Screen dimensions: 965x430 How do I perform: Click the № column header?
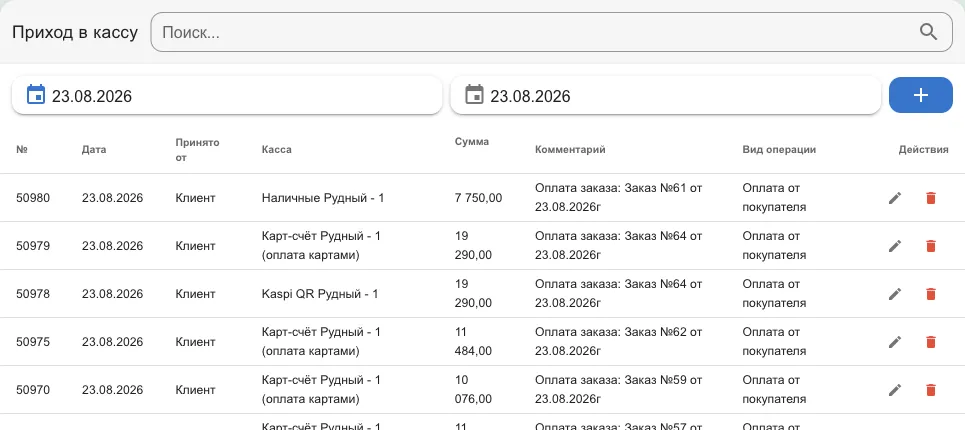pos(22,149)
